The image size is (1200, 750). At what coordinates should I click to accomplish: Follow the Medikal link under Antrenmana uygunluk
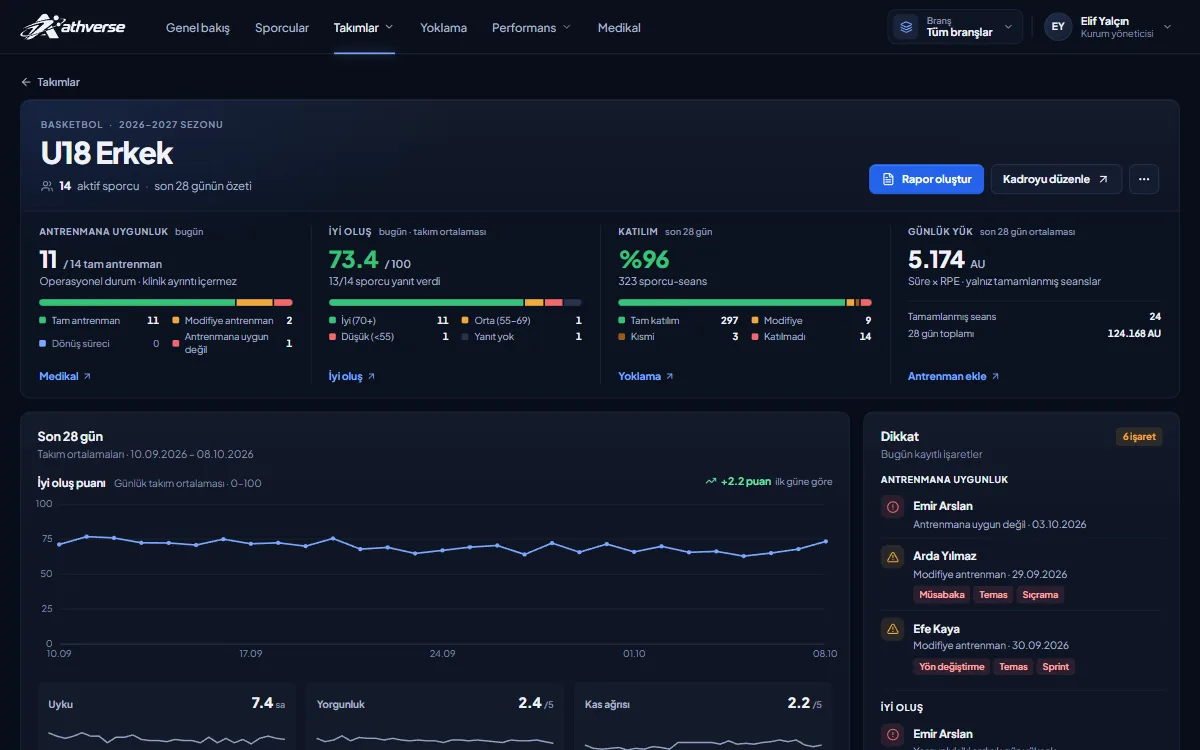(65, 376)
